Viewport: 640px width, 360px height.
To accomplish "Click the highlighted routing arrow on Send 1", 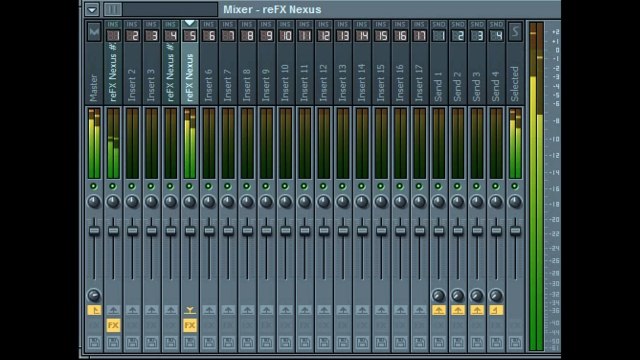I will pos(439,310).
